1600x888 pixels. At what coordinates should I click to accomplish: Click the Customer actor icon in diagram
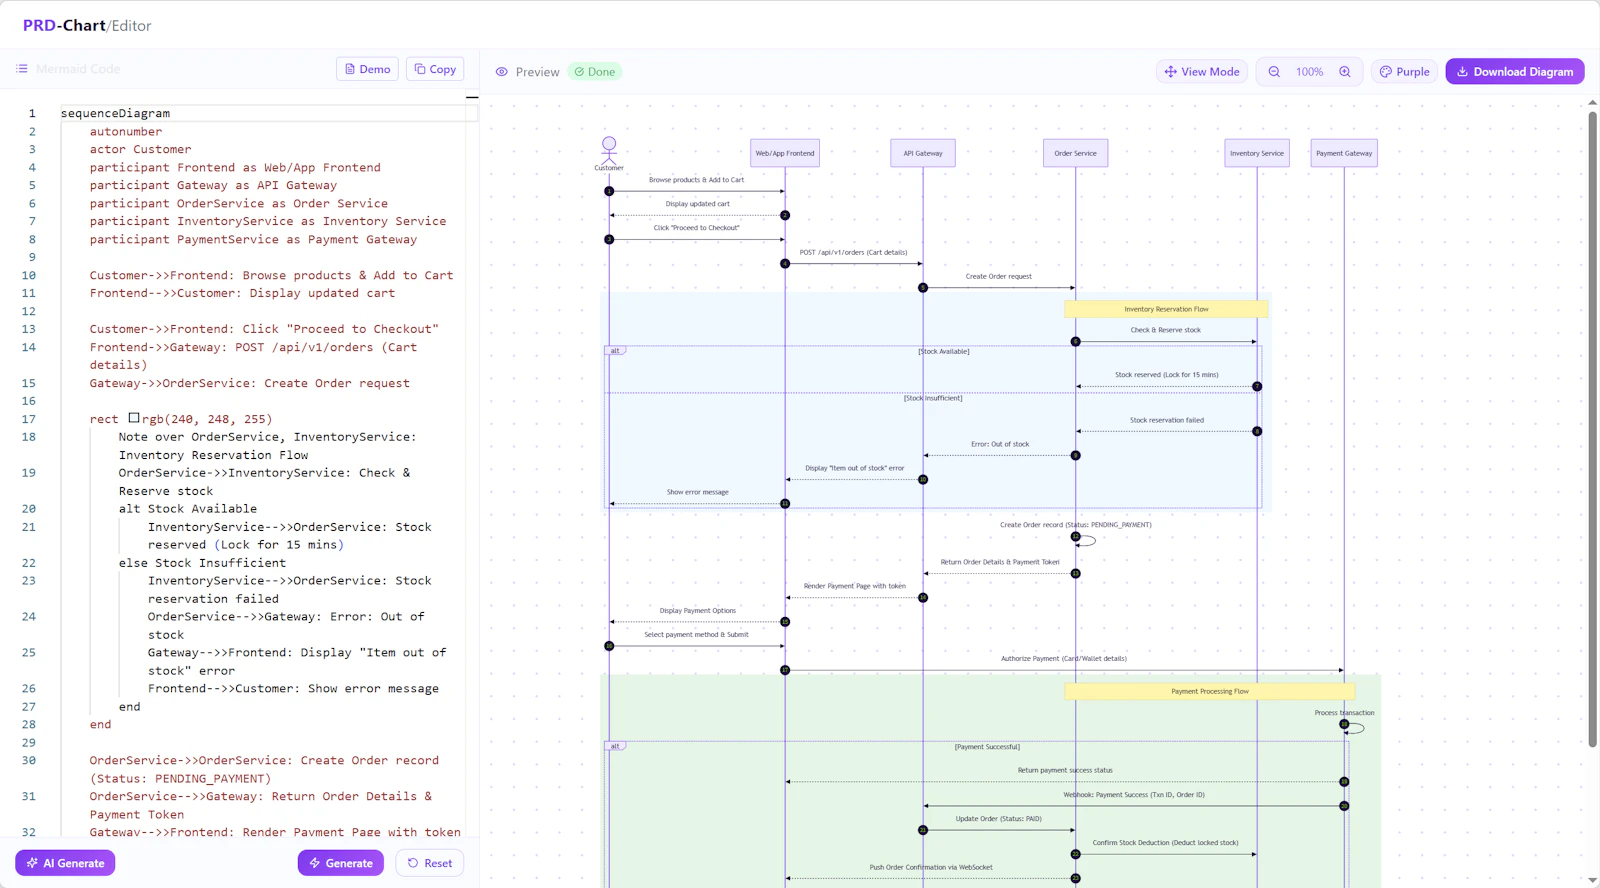pos(609,153)
